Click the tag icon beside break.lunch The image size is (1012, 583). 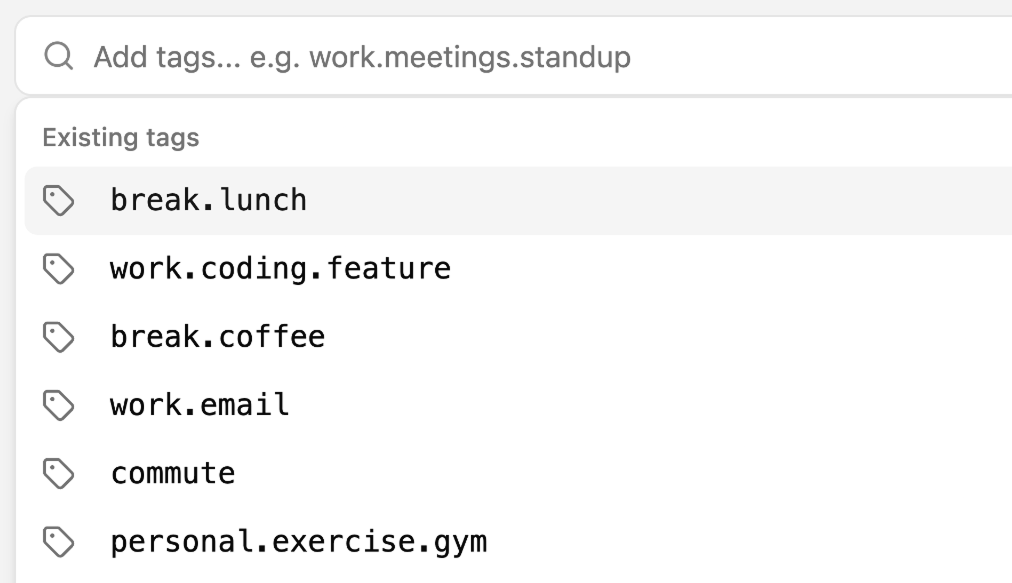(59, 201)
